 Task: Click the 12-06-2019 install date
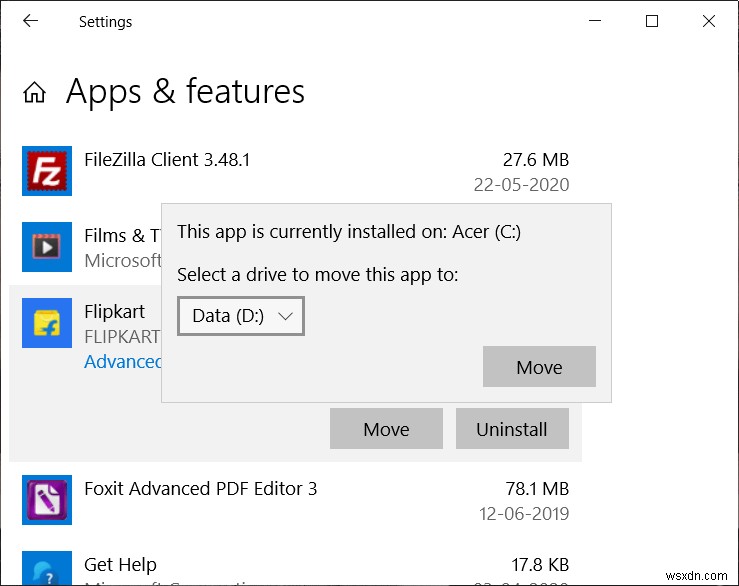(524, 513)
